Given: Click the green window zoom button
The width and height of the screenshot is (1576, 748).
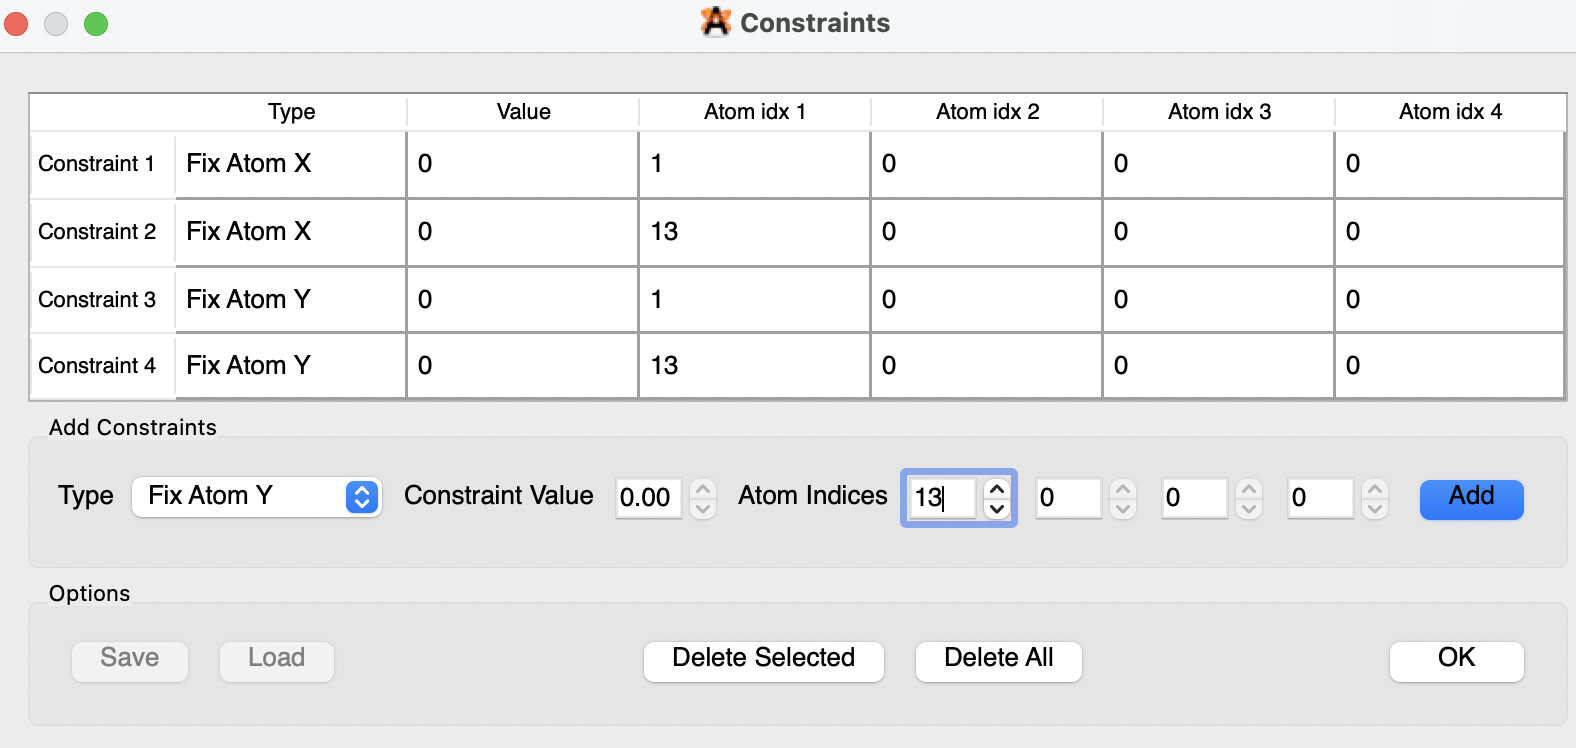Looking at the screenshot, I should tap(96, 24).
